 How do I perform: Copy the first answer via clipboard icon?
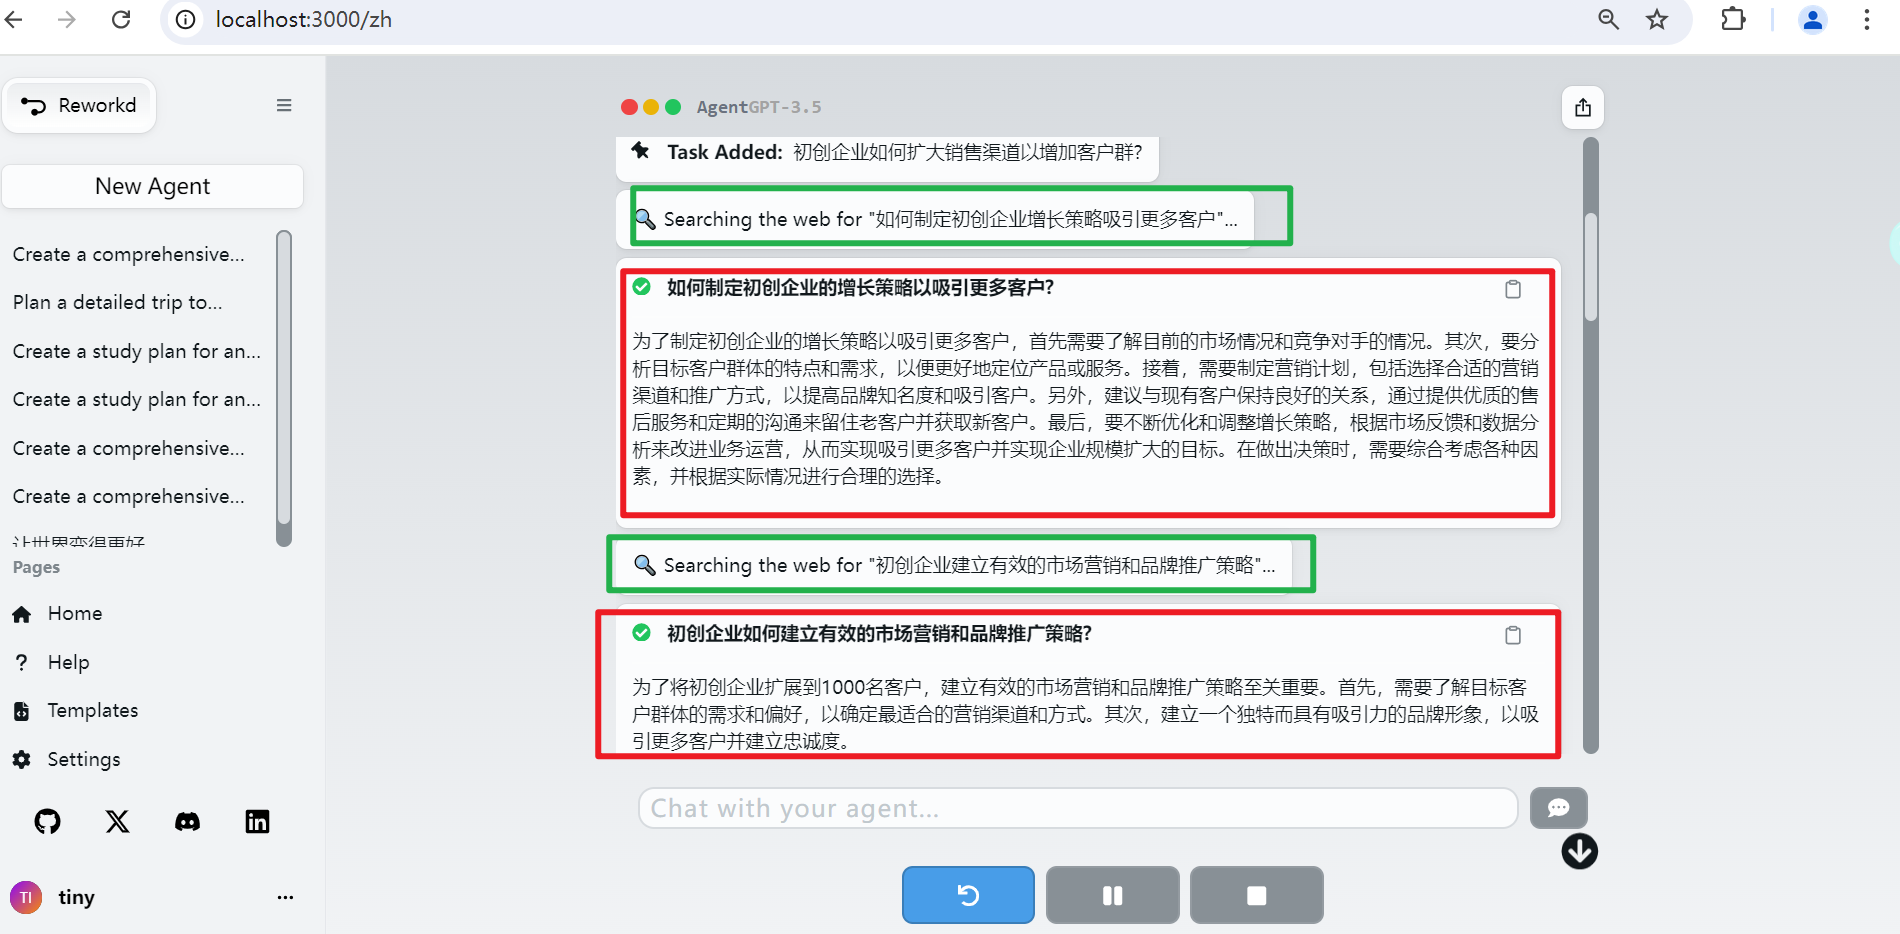coord(1513,289)
